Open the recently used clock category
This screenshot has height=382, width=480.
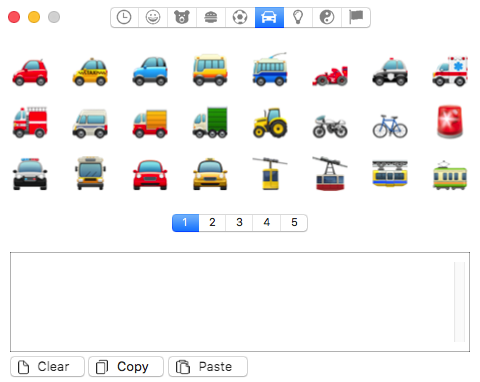(124, 17)
